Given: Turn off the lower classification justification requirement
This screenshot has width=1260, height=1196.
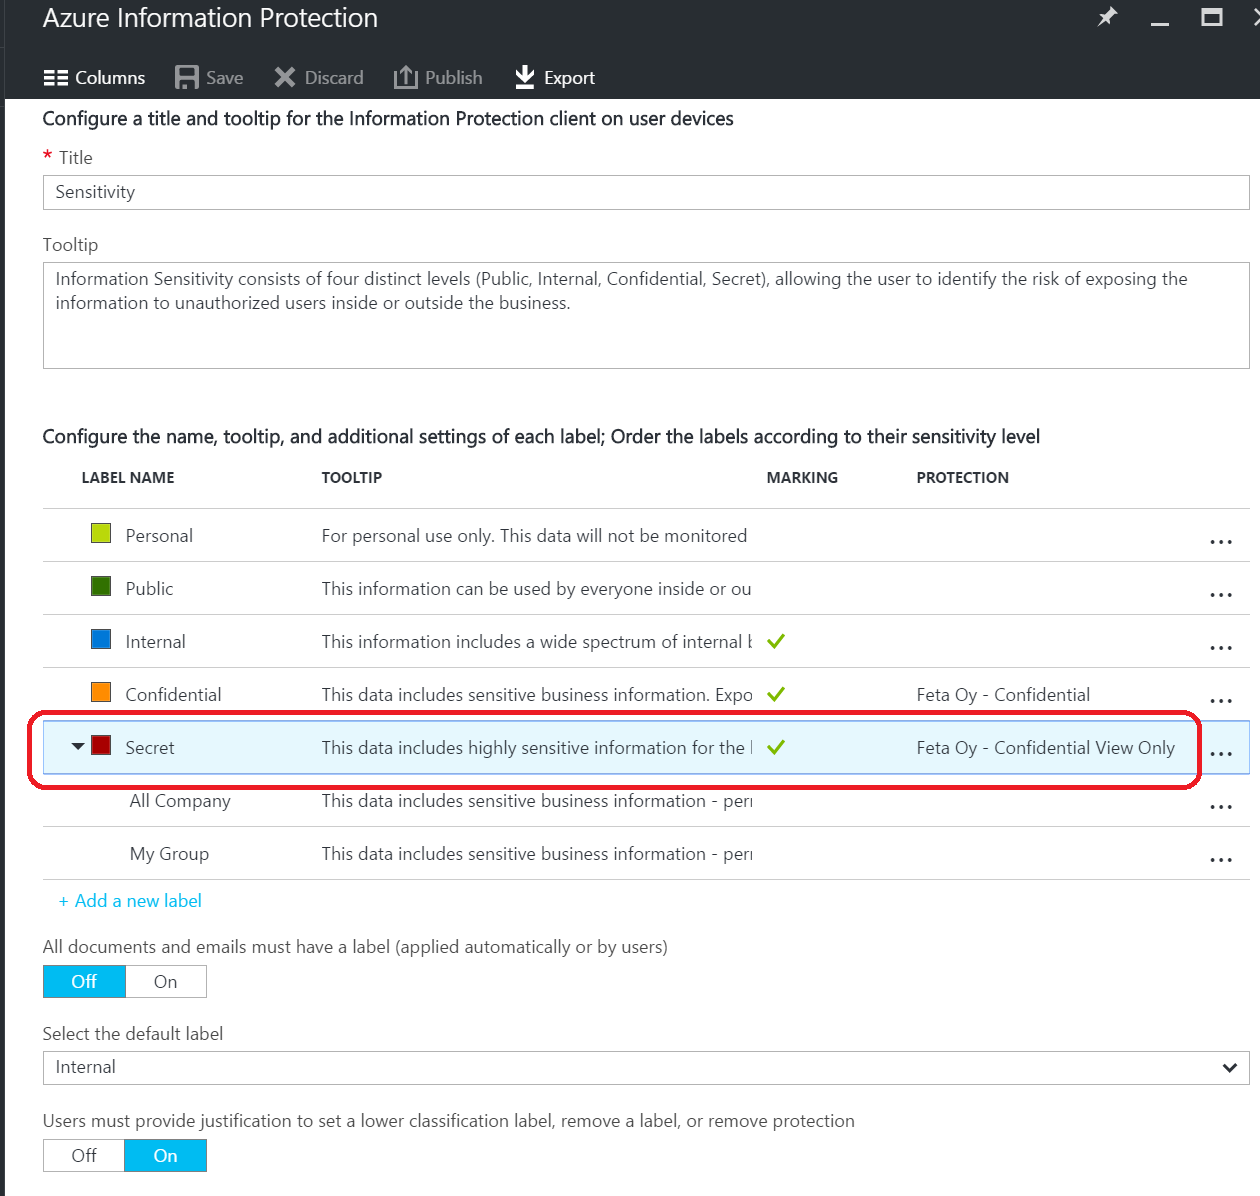Looking at the screenshot, I should click(x=83, y=1155).
